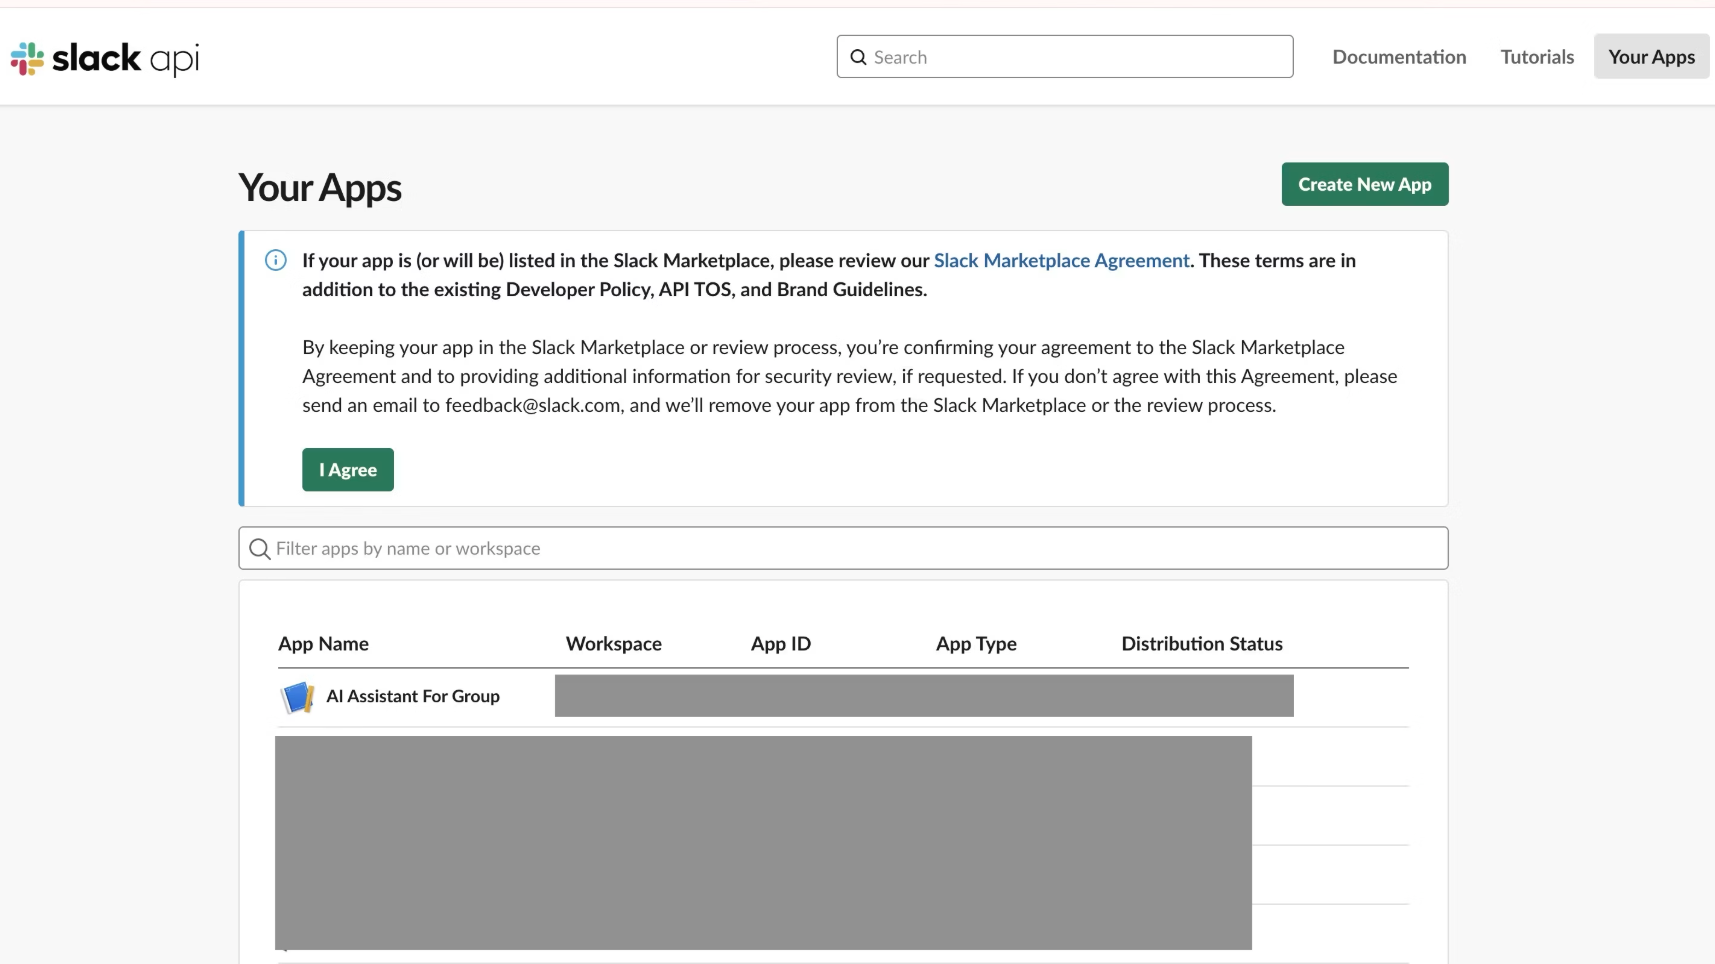Click the Slack API logo
The image size is (1715, 964).
point(105,58)
